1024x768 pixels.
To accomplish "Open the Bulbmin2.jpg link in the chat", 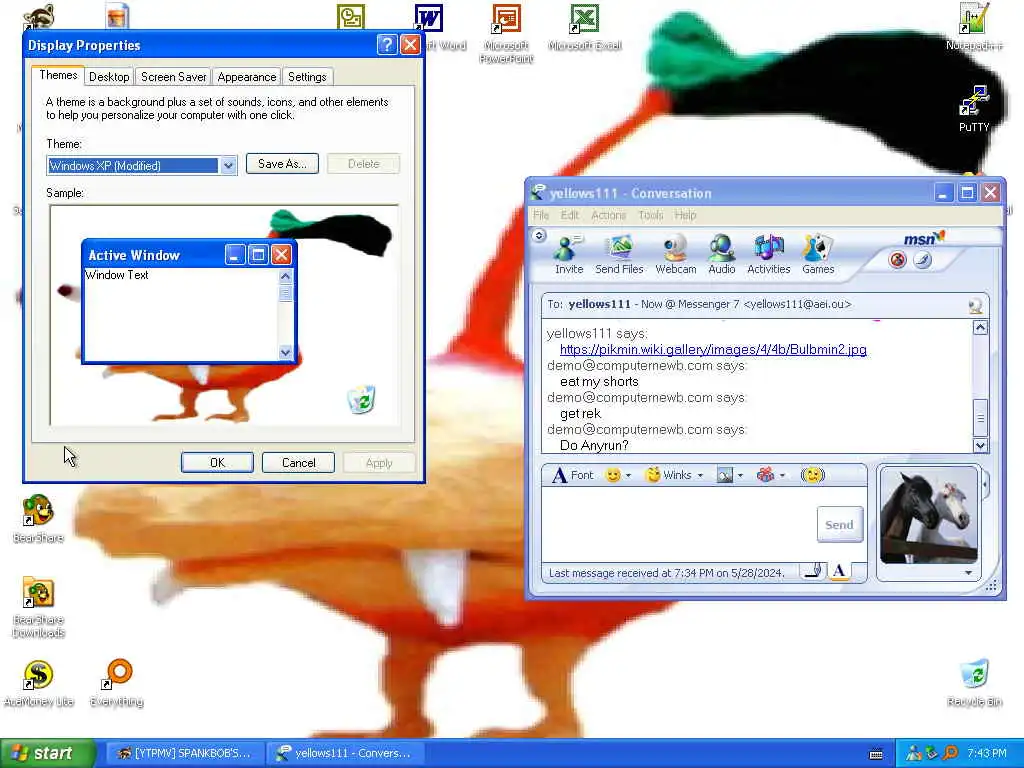I will pos(713,349).
